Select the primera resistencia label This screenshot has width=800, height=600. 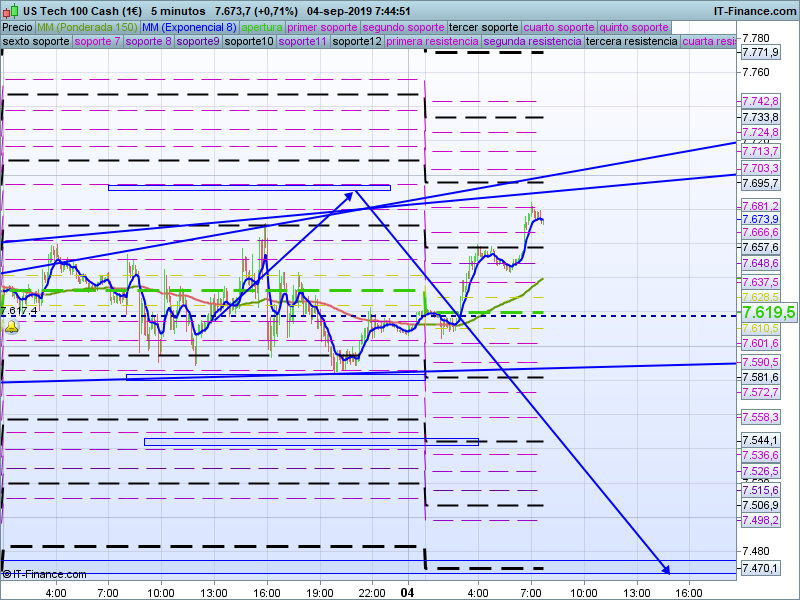click(x=431, y=42)
